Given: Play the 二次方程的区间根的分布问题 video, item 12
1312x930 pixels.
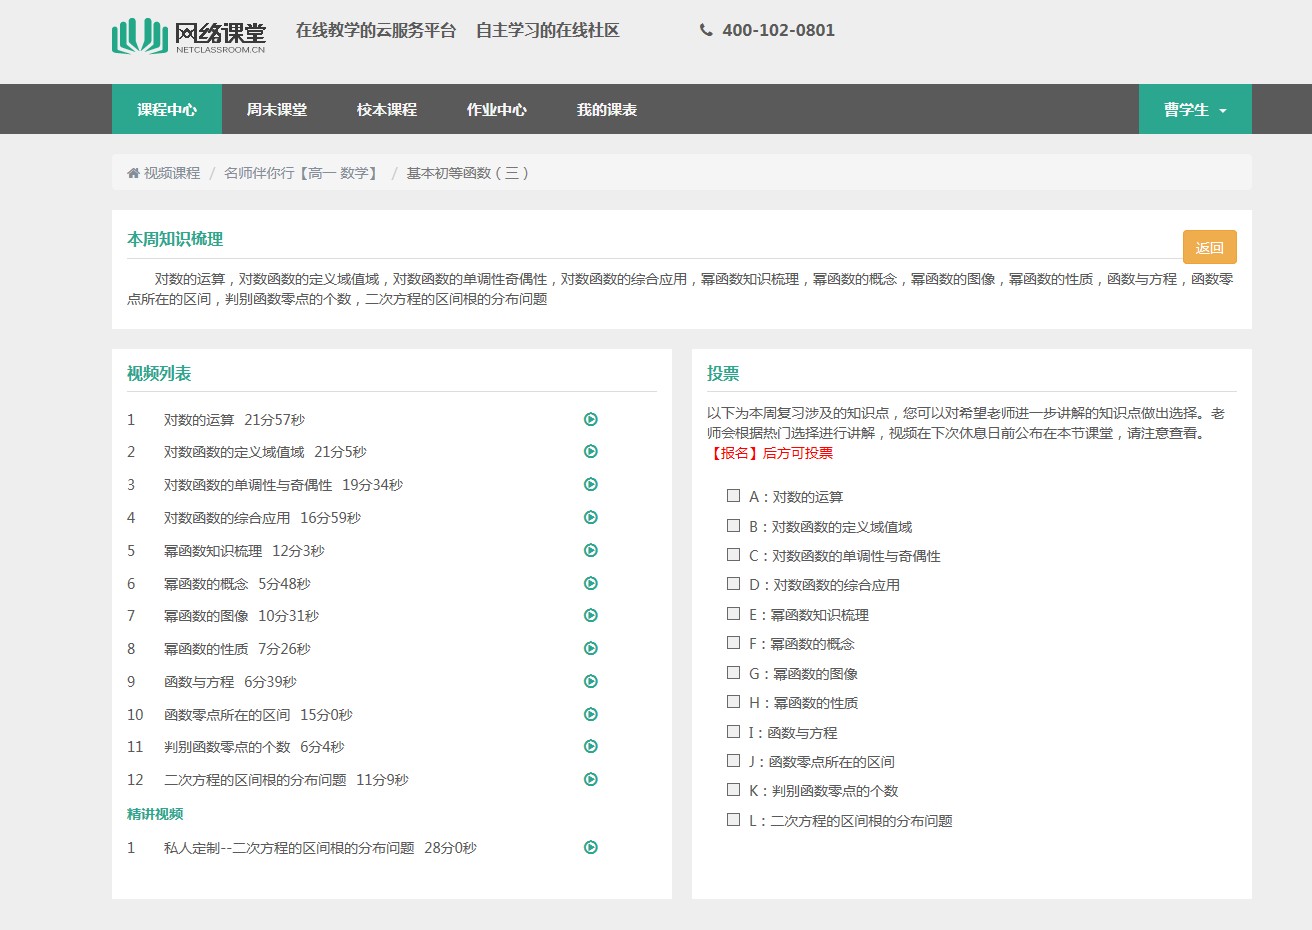Looking at the screenshot, I should point(591,780).
